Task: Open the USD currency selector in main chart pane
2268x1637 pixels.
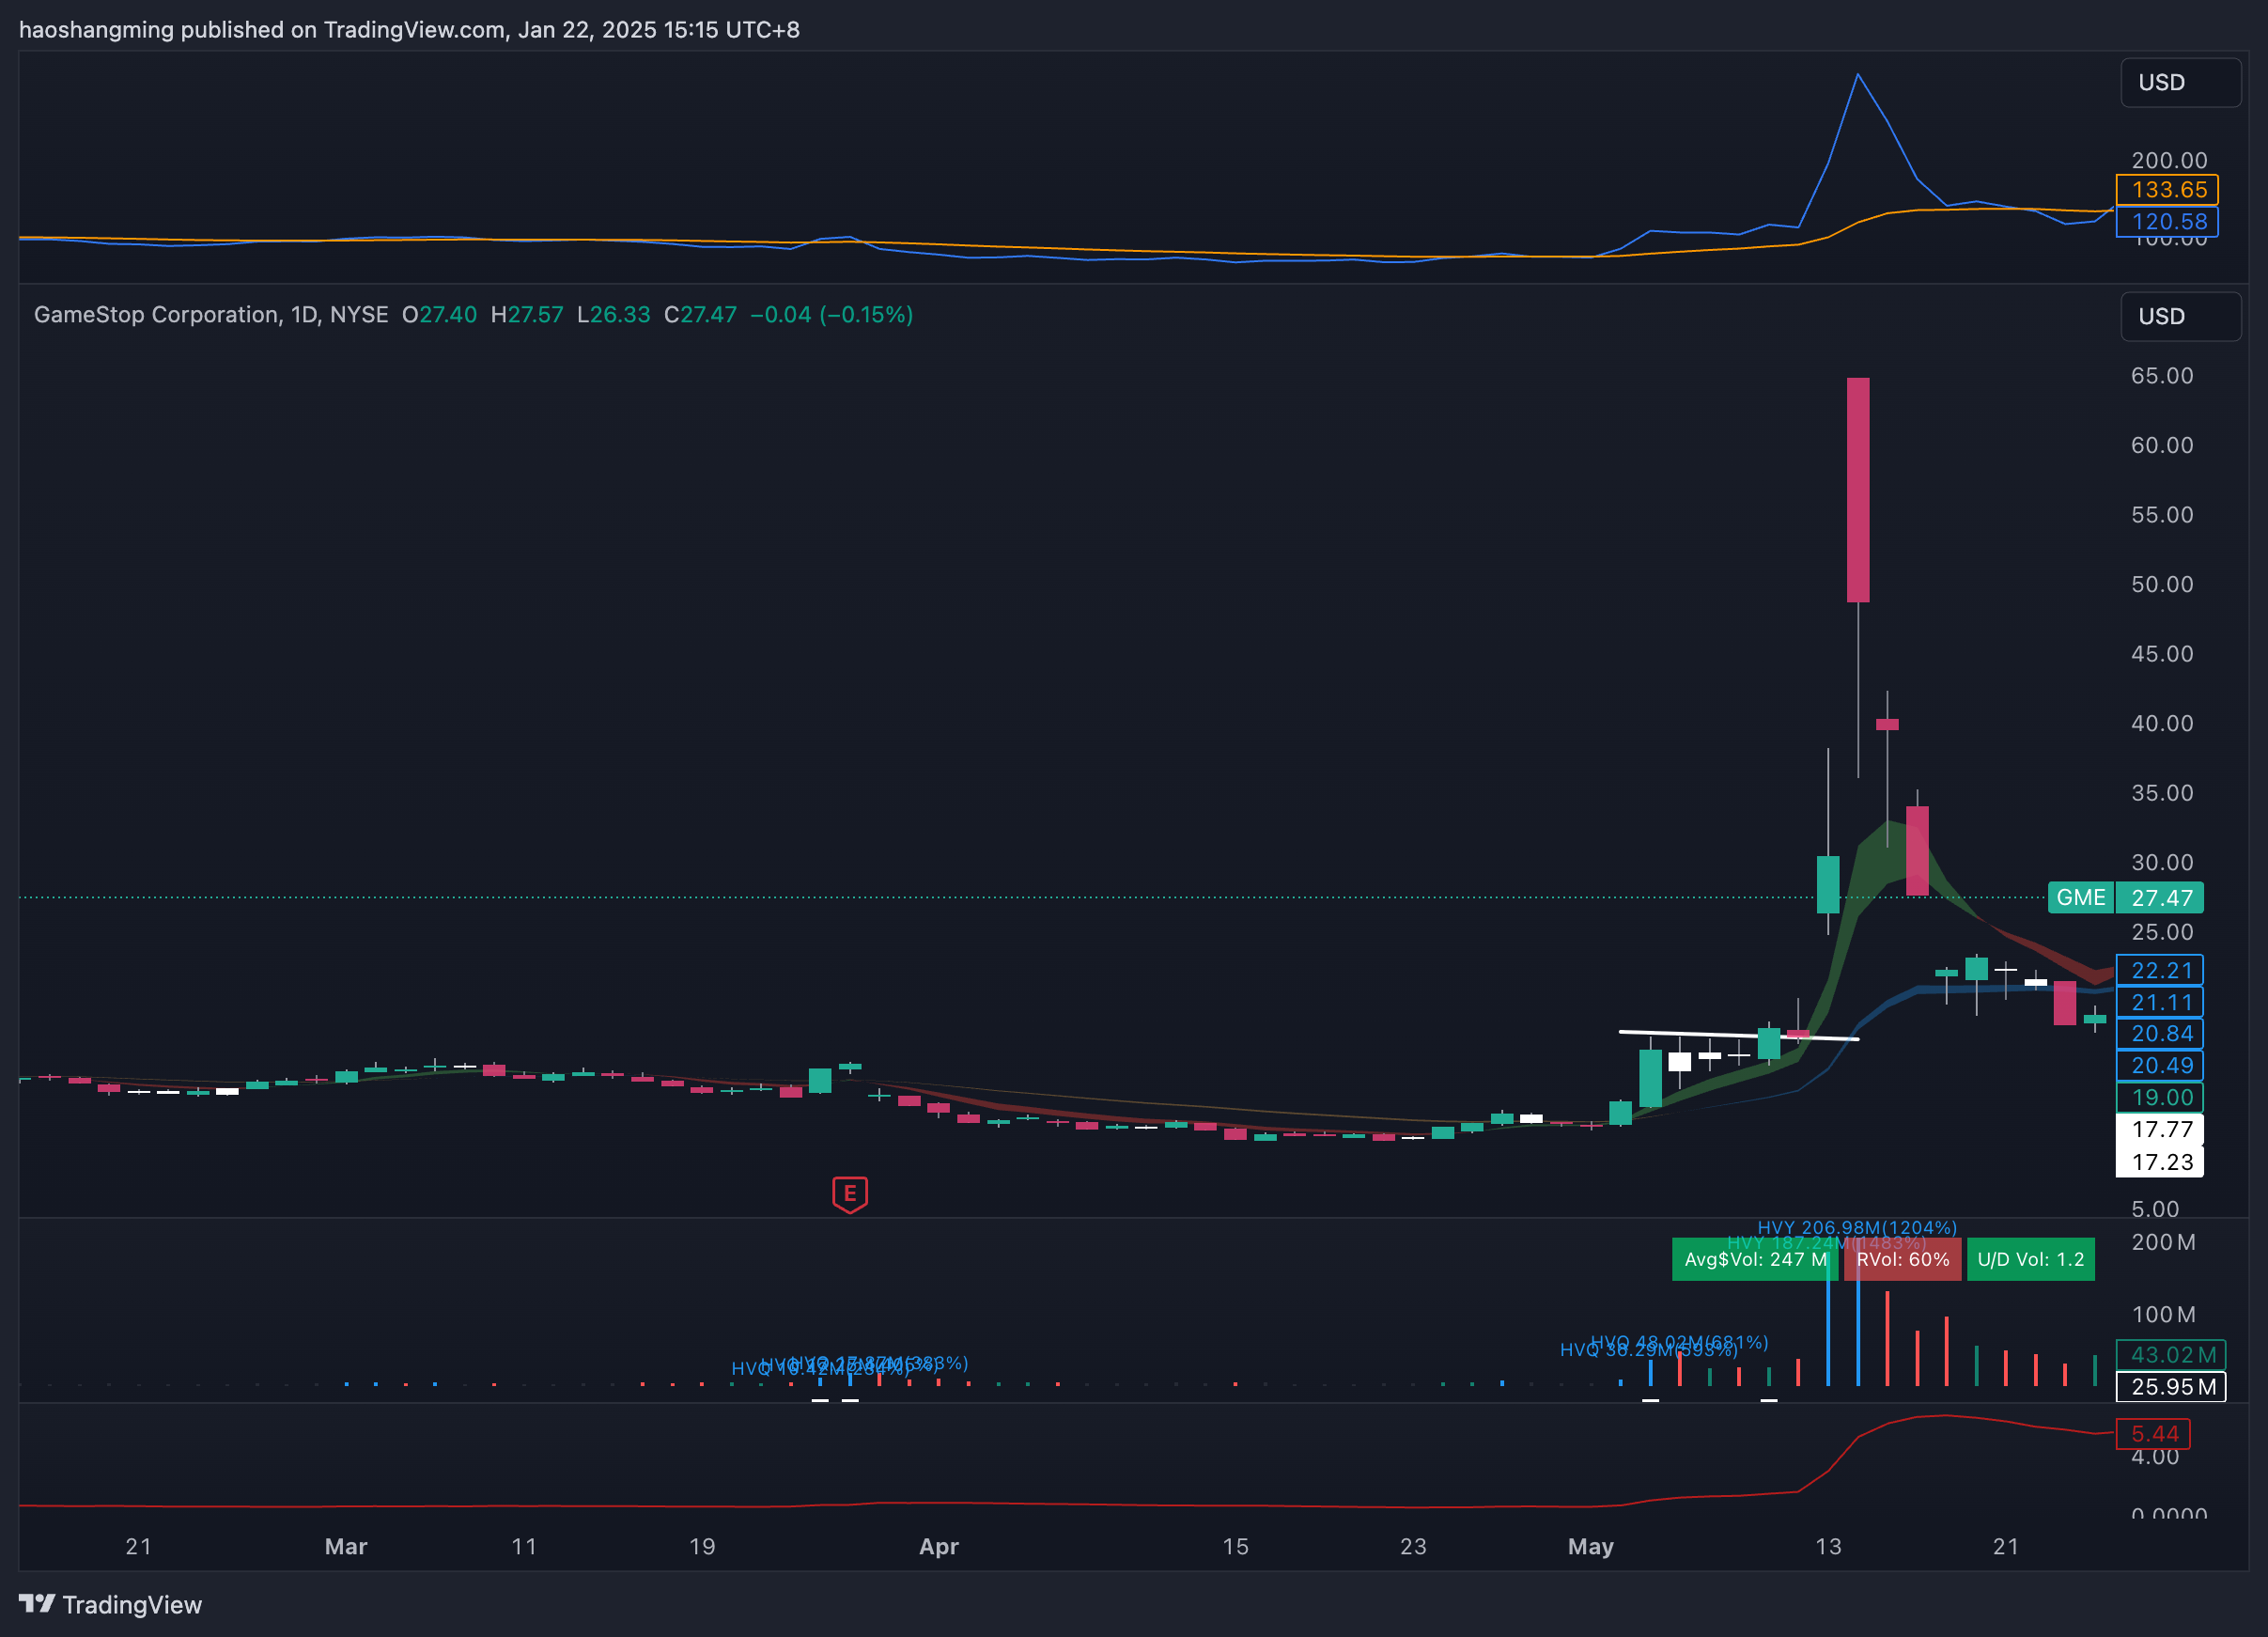Action: point(2179,316)
